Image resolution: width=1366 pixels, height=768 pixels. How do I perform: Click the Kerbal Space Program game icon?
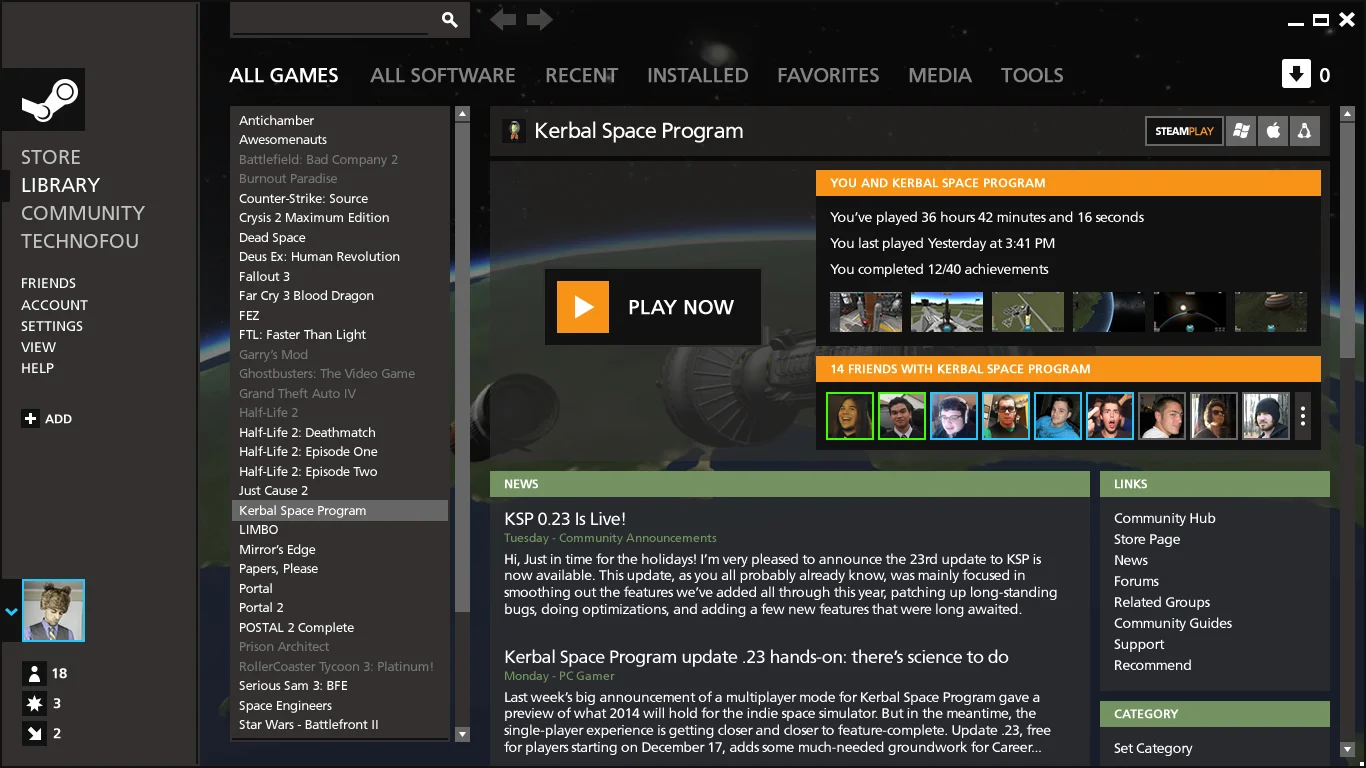pos(514,131)
